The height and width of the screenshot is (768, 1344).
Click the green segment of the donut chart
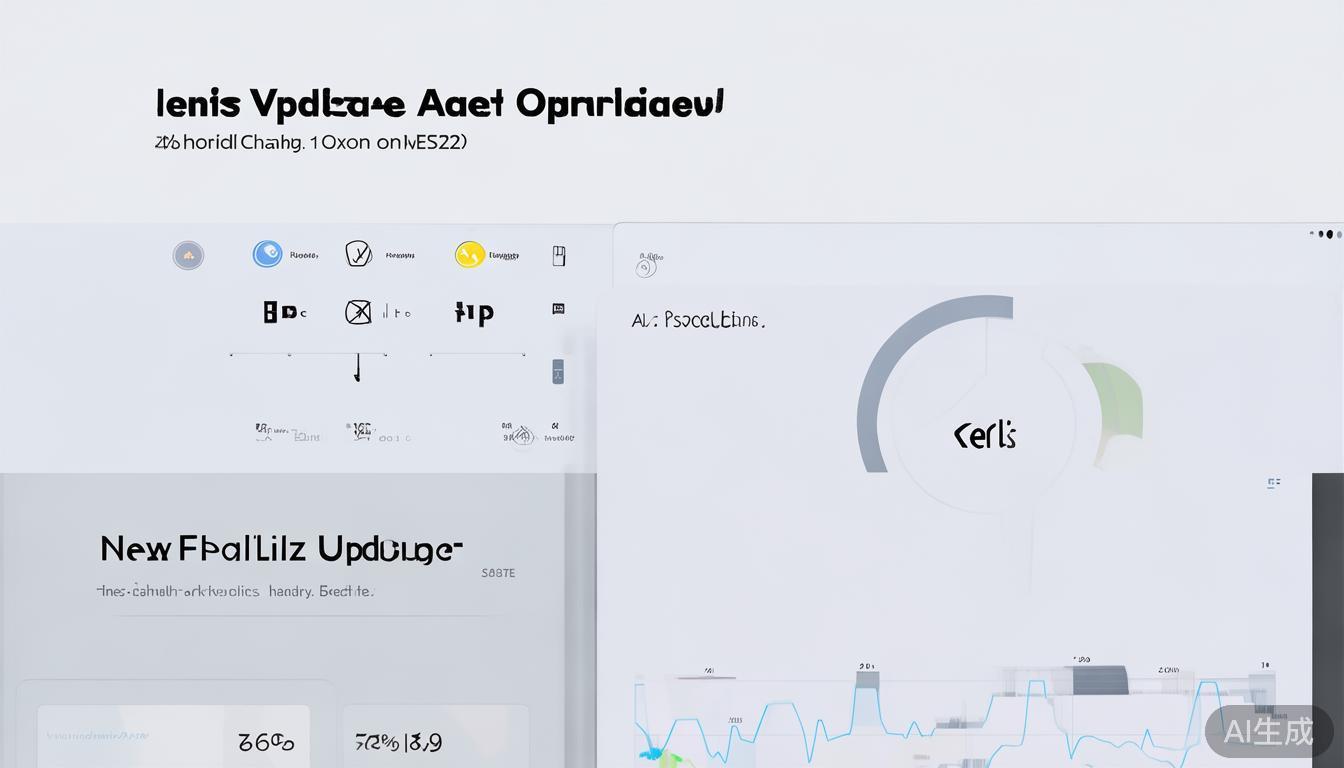click(x=1122, y=411)
